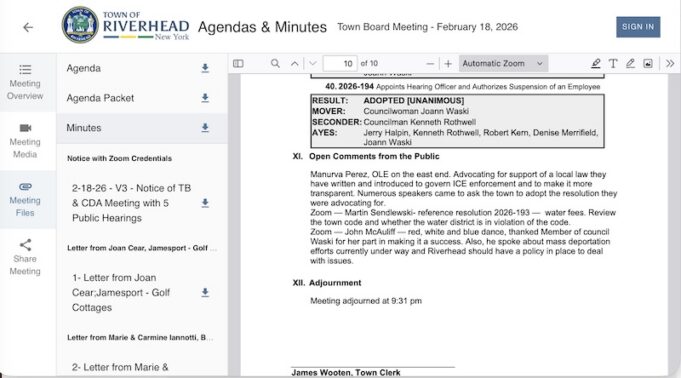Screen dimensions: 681x378
Task: Open the Agenda Packet document
Action: [100, 98]
